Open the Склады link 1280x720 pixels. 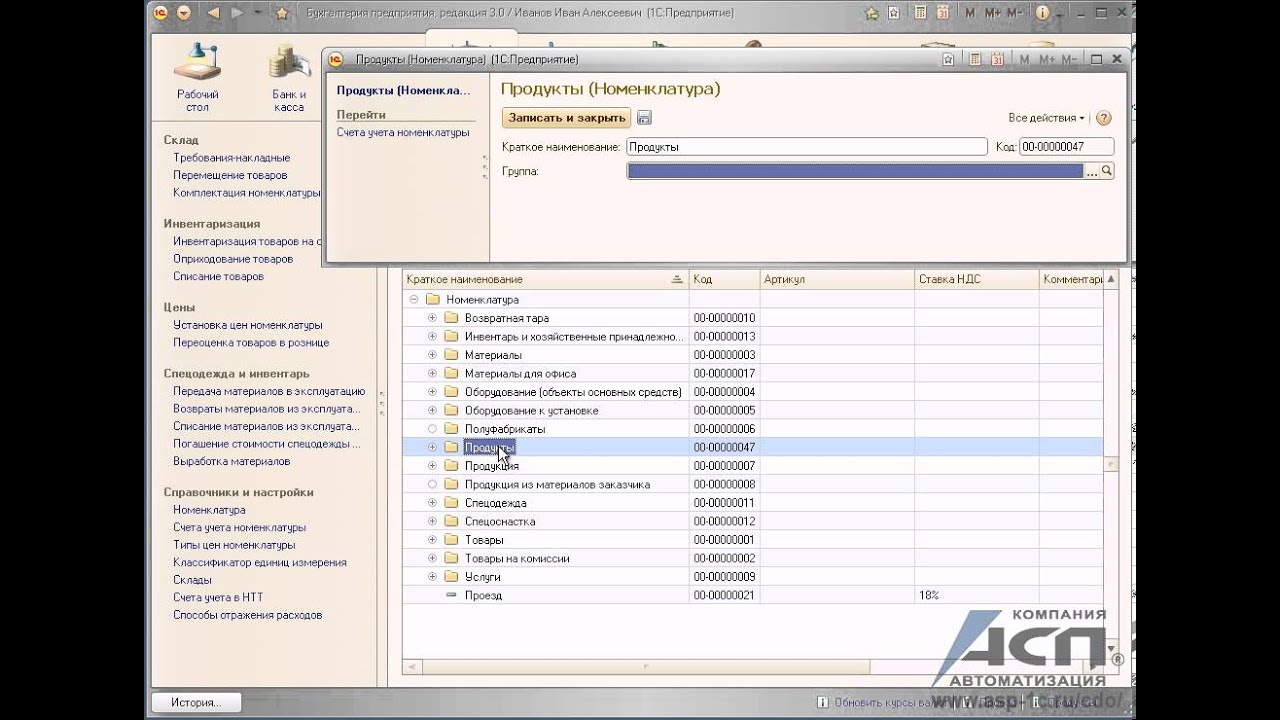[x=192, y=580]
